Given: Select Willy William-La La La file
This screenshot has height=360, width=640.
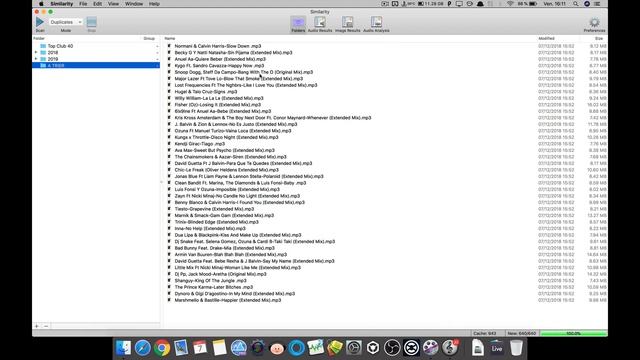Looking at the screenshot, I should (219, 98).
